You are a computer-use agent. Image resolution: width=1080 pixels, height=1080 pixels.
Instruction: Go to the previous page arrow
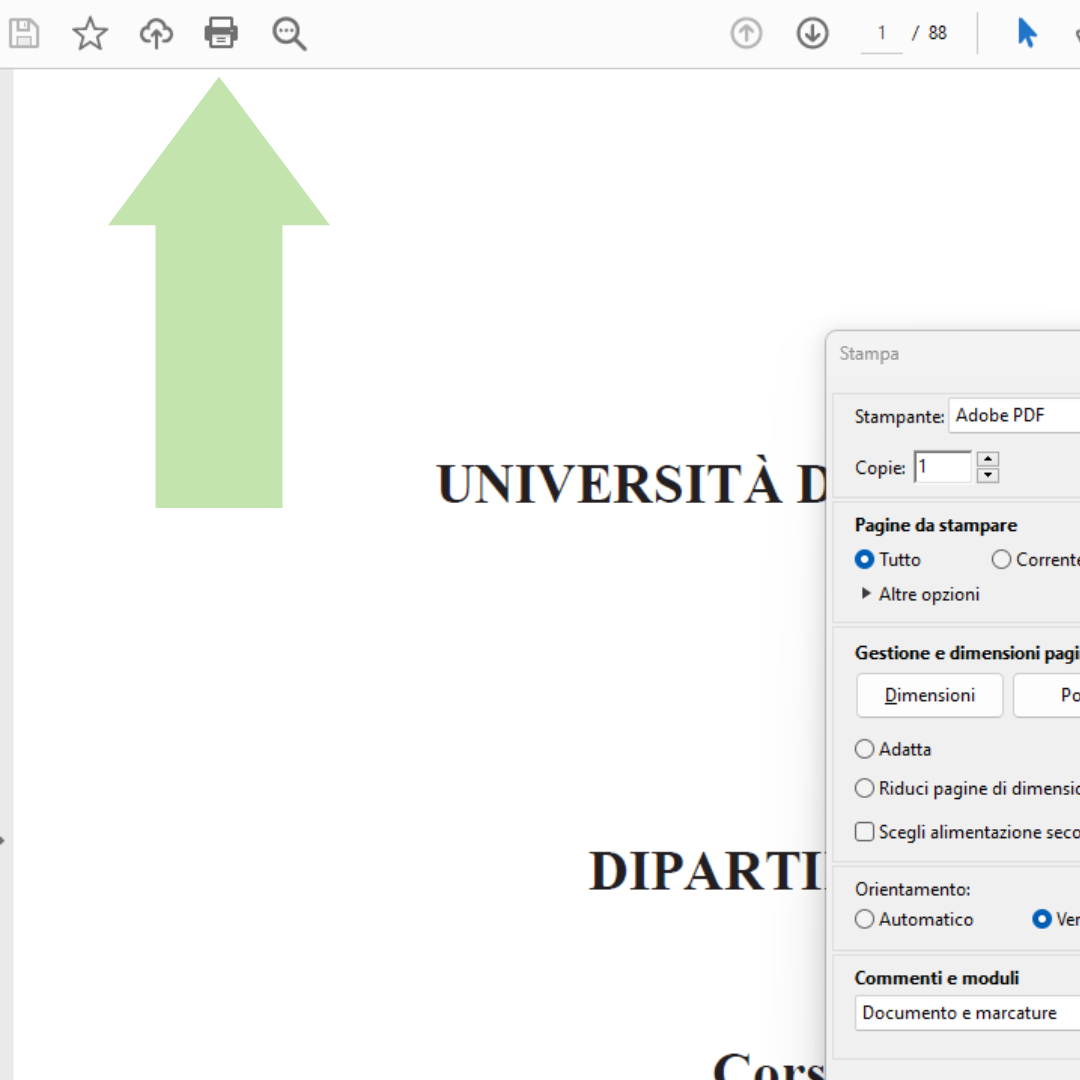746,33
